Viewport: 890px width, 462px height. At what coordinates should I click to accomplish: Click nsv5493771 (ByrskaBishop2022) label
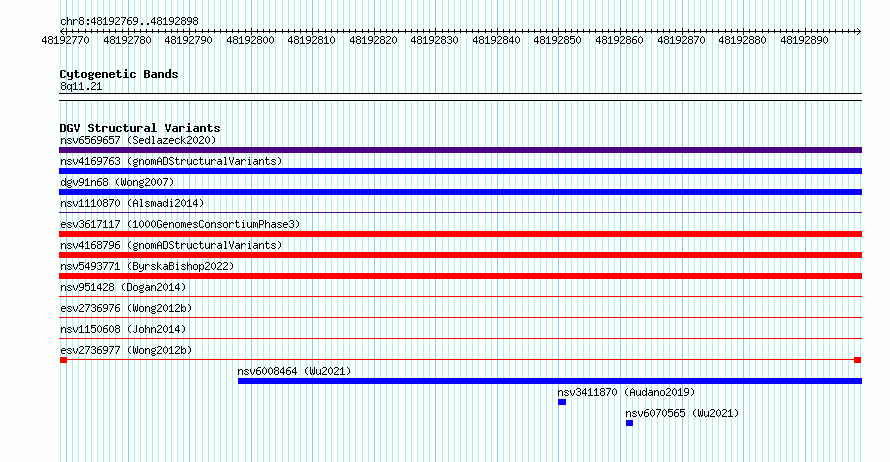[147, 266]
